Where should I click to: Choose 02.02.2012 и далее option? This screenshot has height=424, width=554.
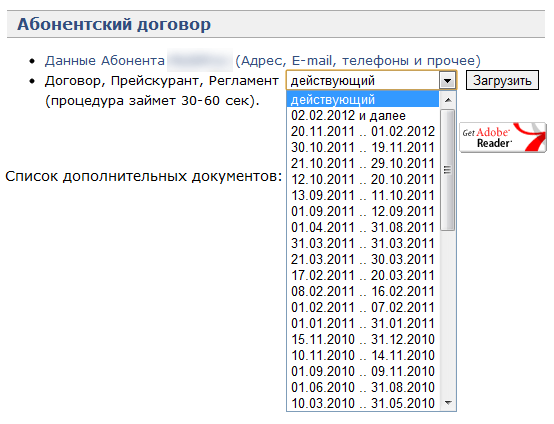tap(363, 116)
